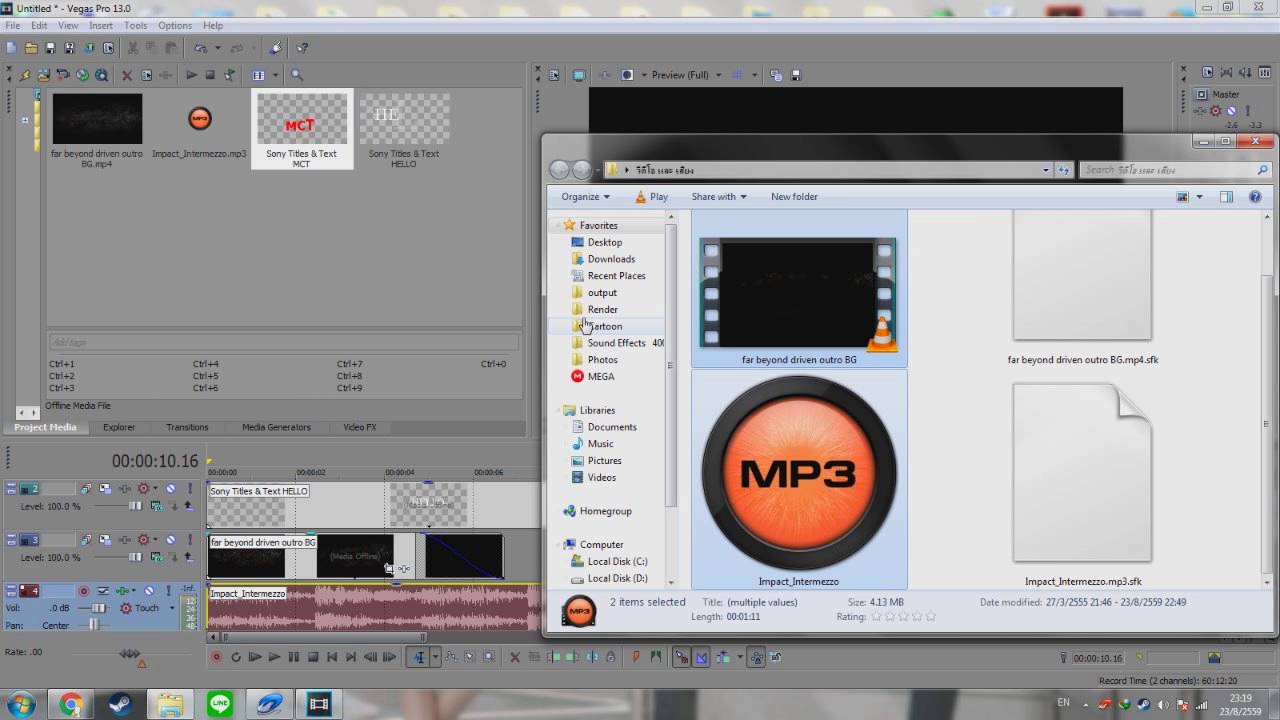
Task: Switch to the Transitions tab
Action: pyautogui.click(x=187, y=427)
